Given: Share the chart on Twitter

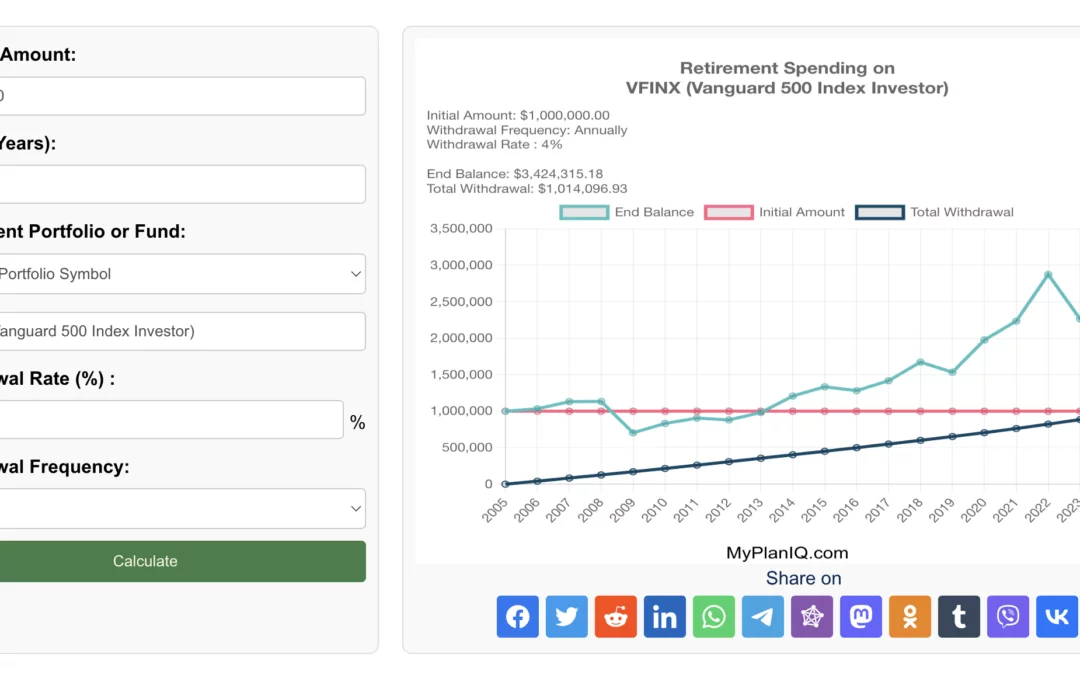Looking at the screenshot, I should [567, 616].
